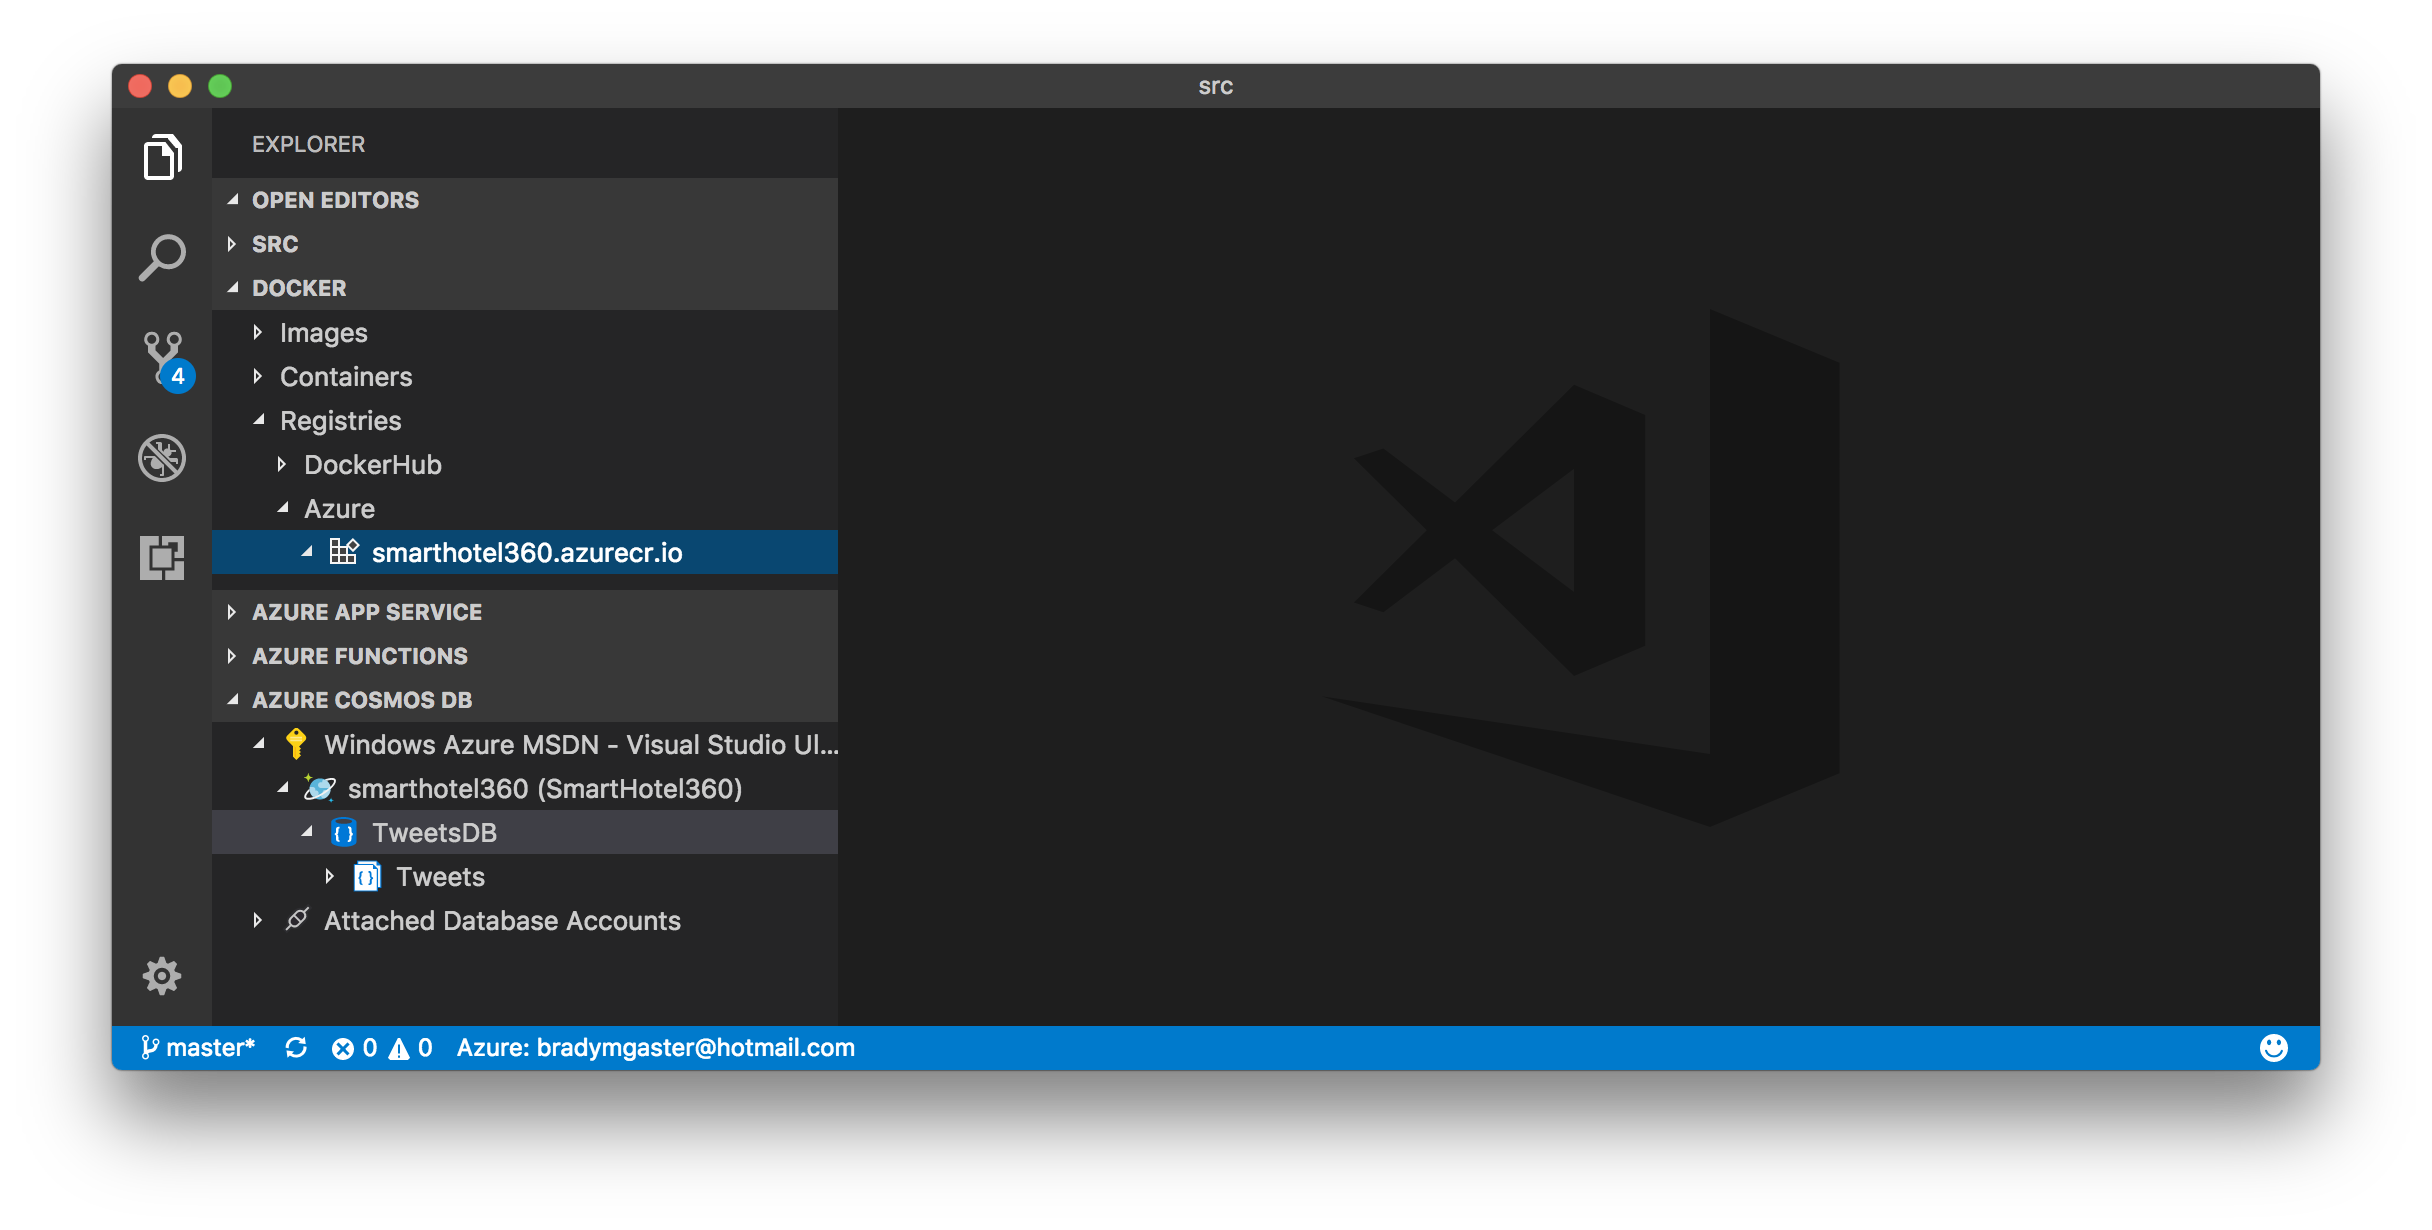The image size is (2432, 1230).
Task: Open the Debug view icon
Action: pos(162,458)
